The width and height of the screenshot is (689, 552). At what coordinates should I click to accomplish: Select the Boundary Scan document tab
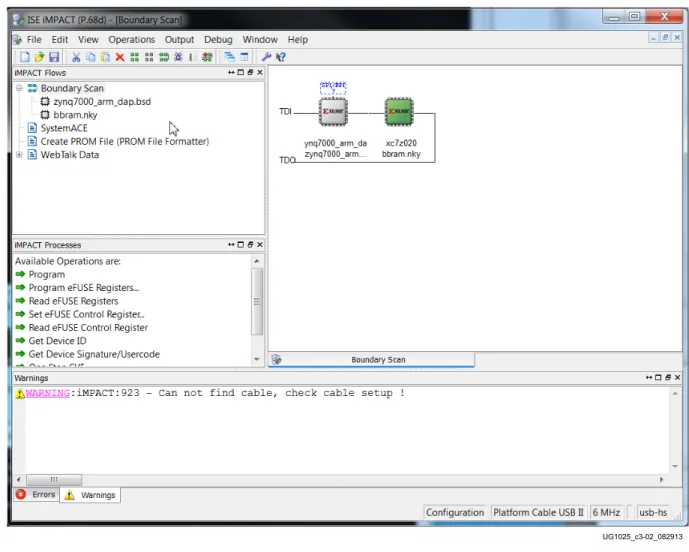click(371, 360)
